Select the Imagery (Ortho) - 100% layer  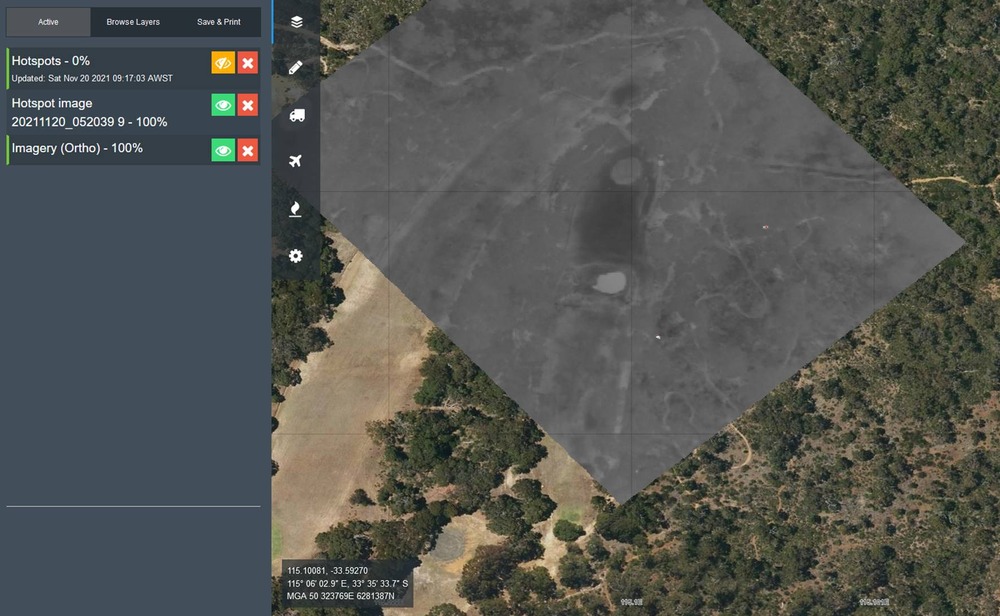point(100,149)
